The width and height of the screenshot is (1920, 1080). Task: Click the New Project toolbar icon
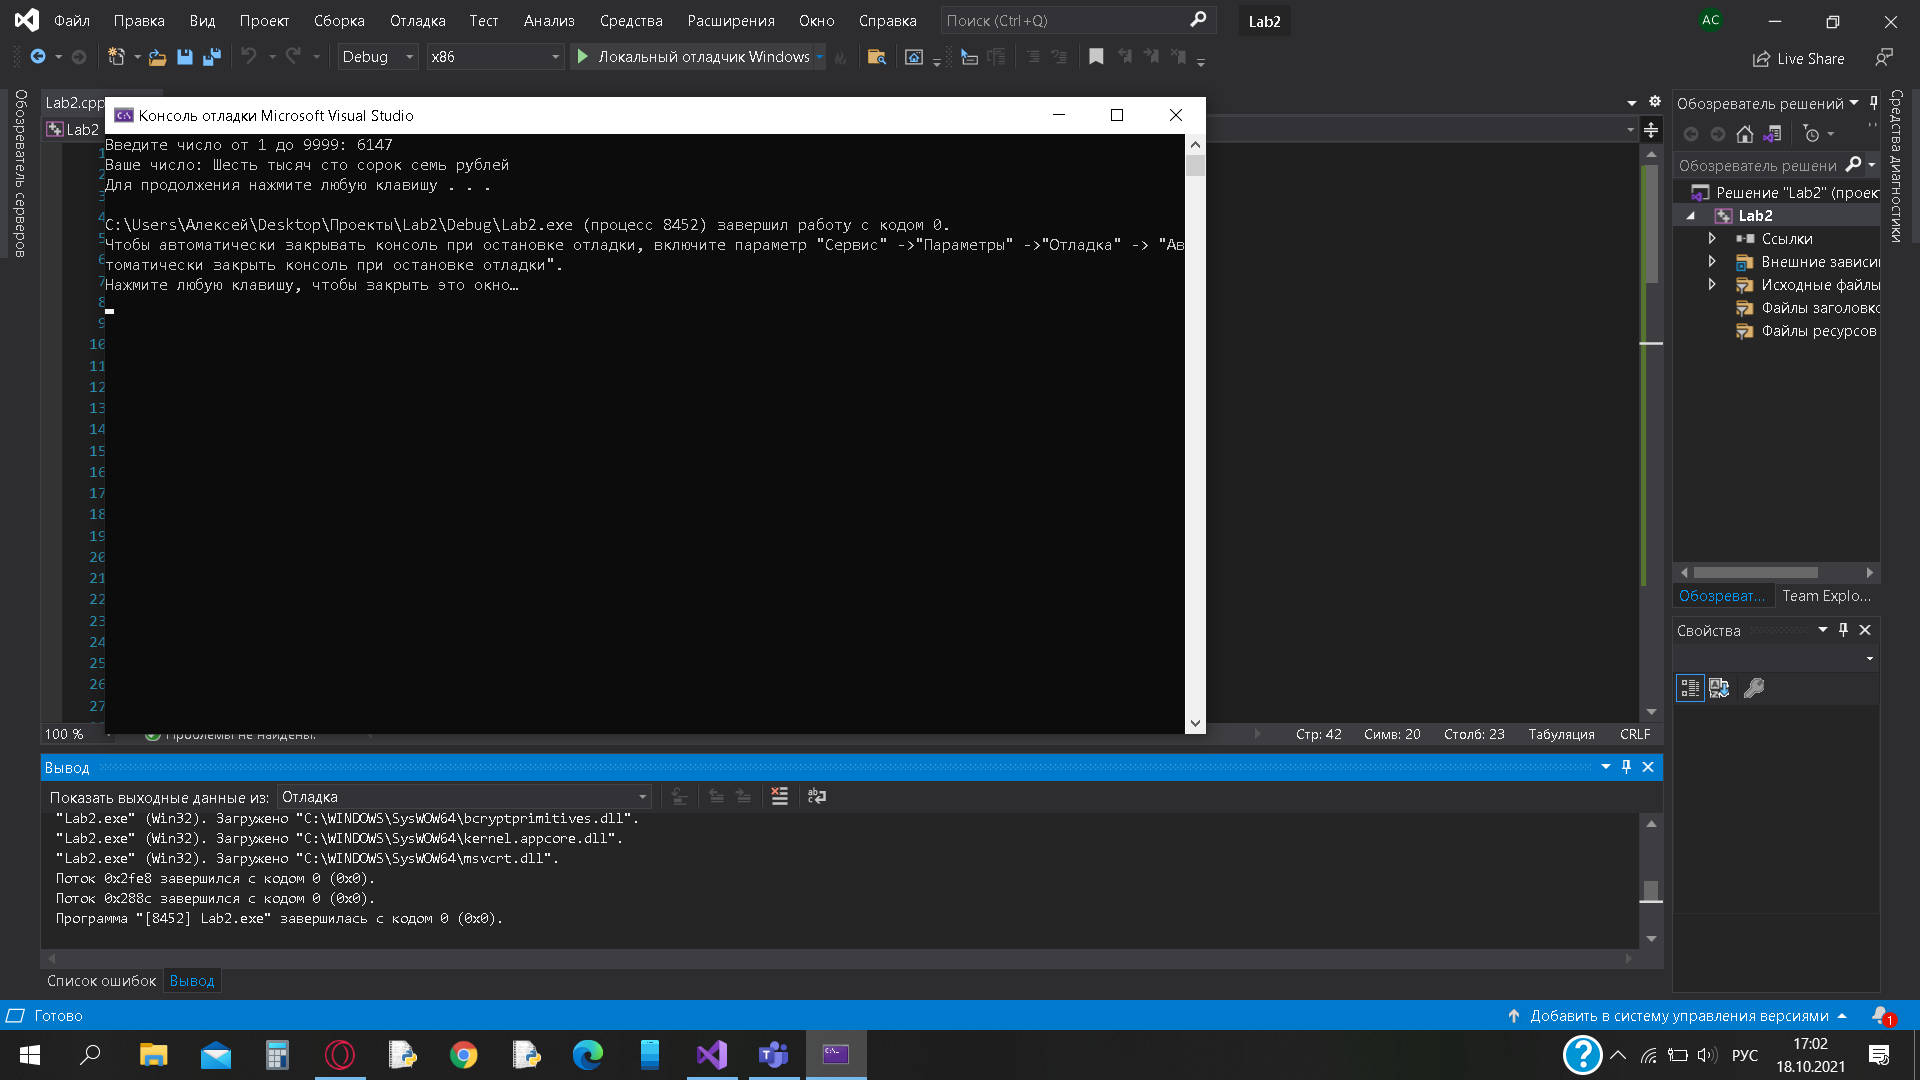[x=117, y=57]
